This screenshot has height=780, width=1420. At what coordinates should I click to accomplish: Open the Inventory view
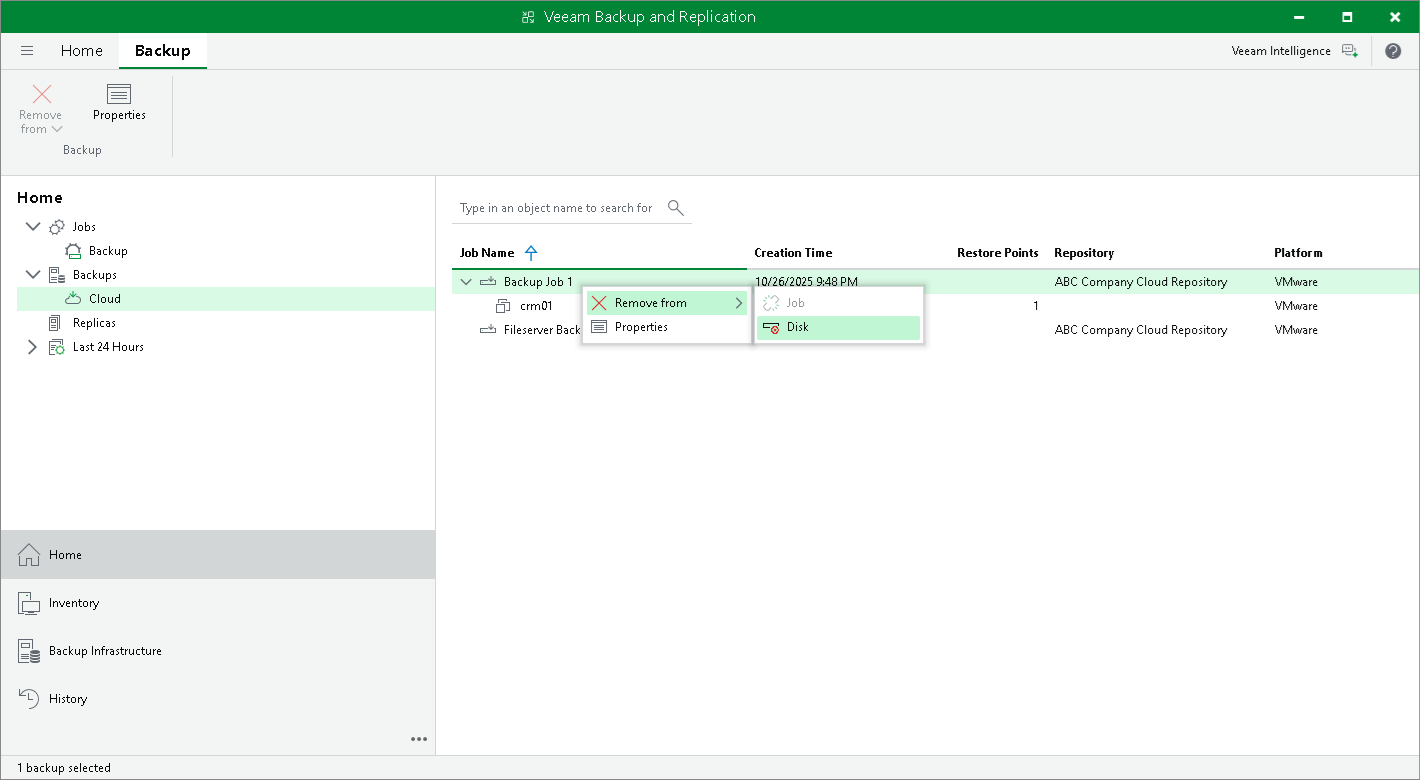click(218, 603)
